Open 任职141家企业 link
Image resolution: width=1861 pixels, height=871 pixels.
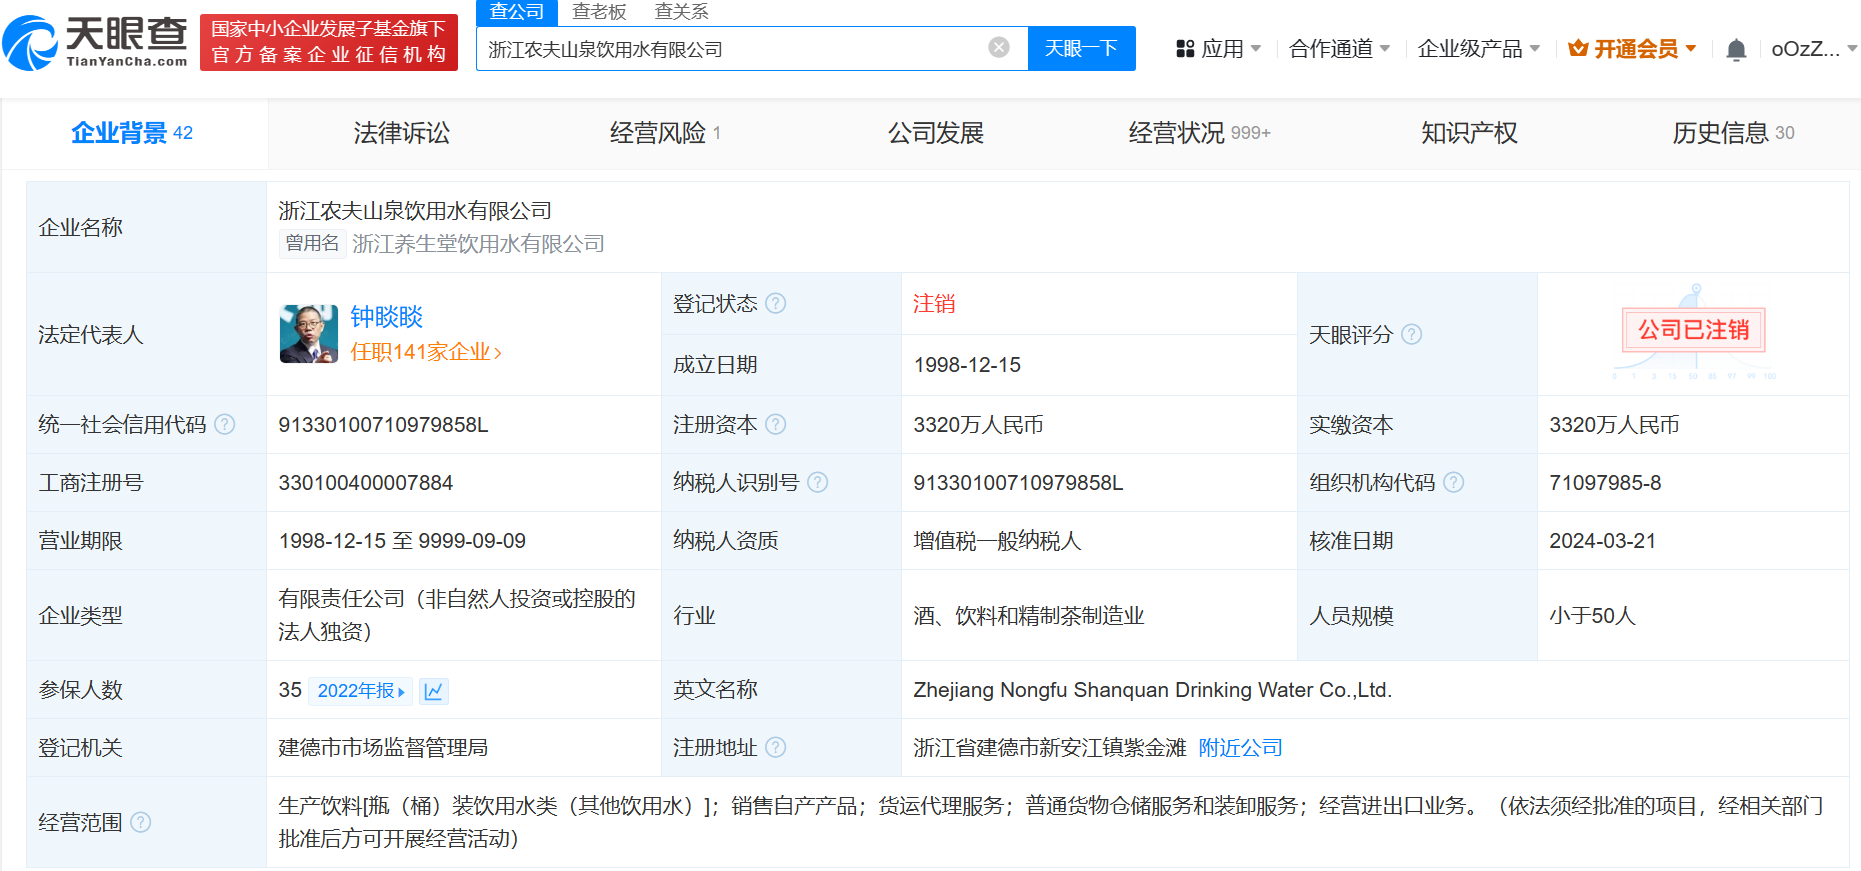(x=426, y=352)
